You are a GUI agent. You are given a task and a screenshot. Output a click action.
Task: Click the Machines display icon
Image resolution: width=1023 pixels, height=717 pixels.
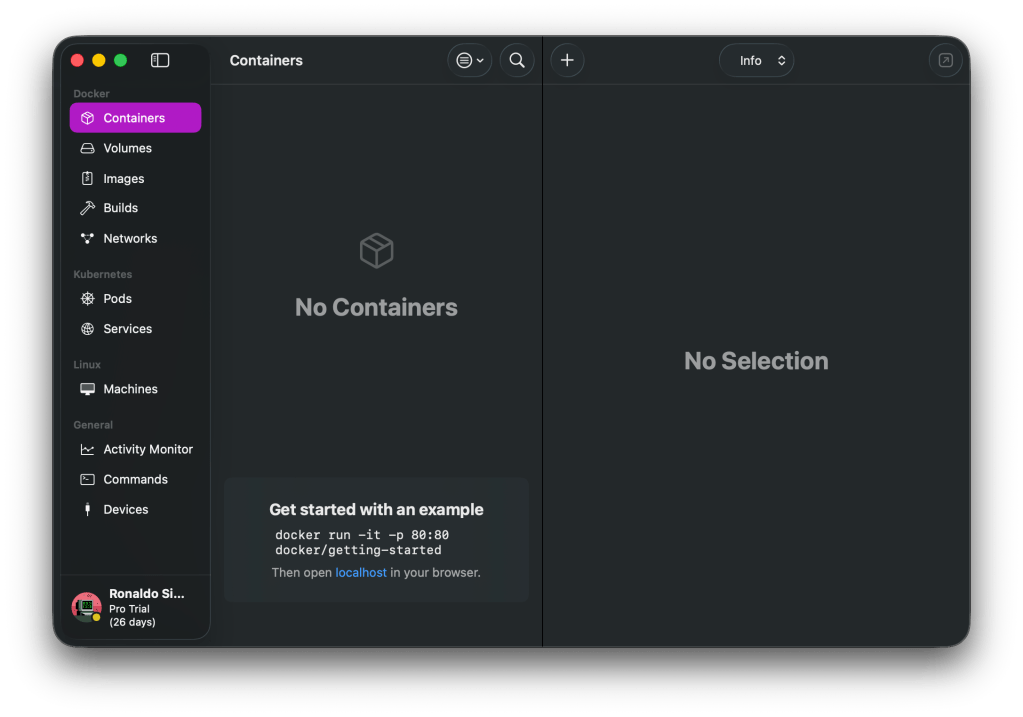click(x=87, y=389)
